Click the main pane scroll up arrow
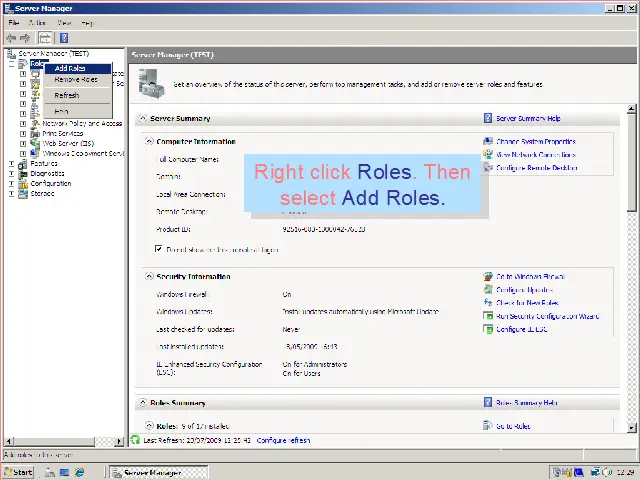The image size is (640, 480). point(631,109)
